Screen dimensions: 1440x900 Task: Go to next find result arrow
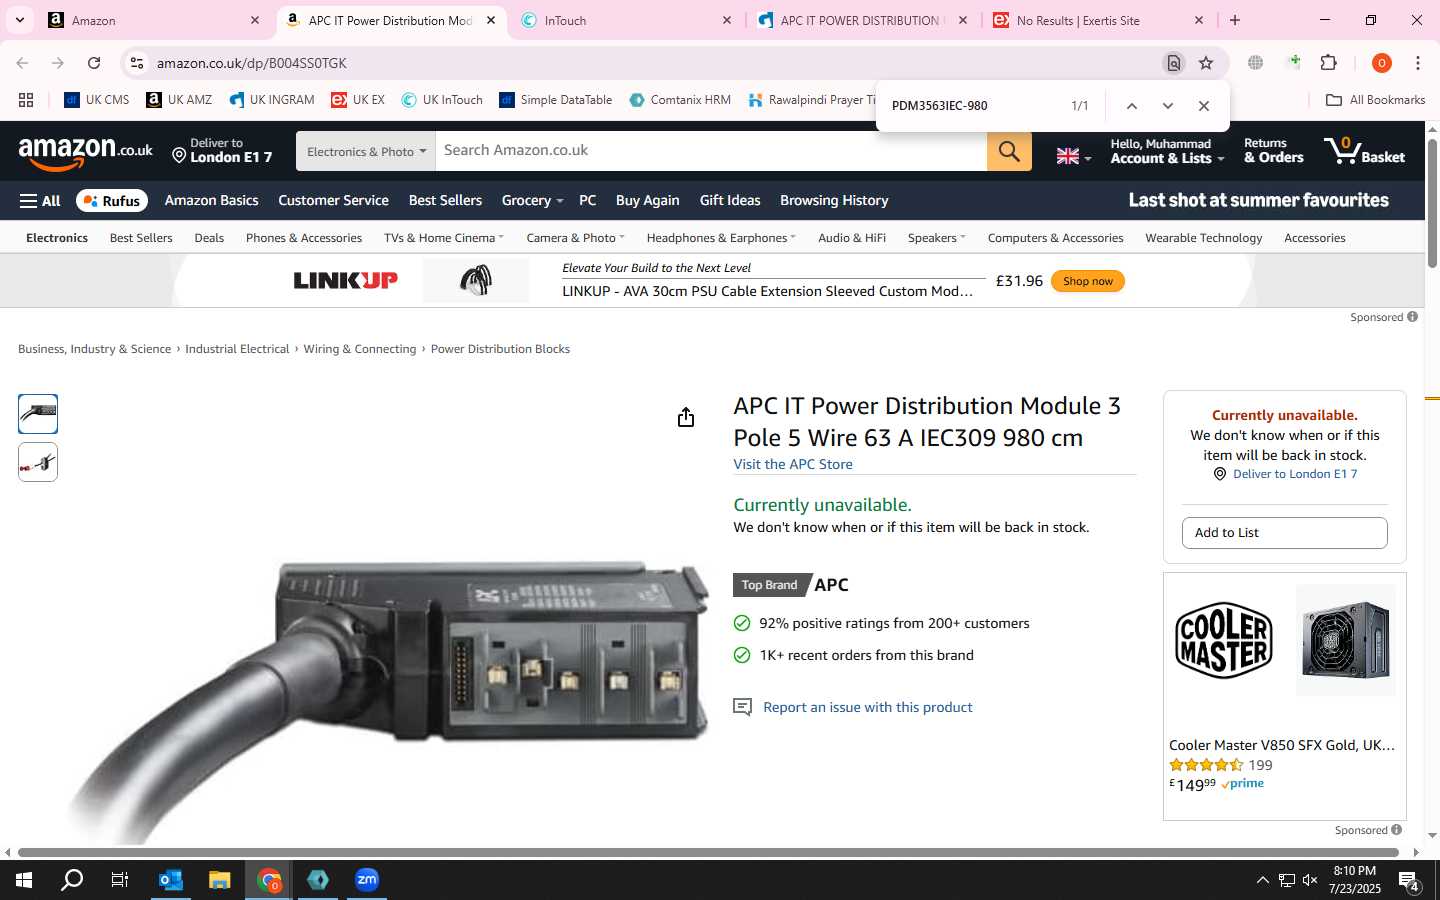coord(1167,106)
